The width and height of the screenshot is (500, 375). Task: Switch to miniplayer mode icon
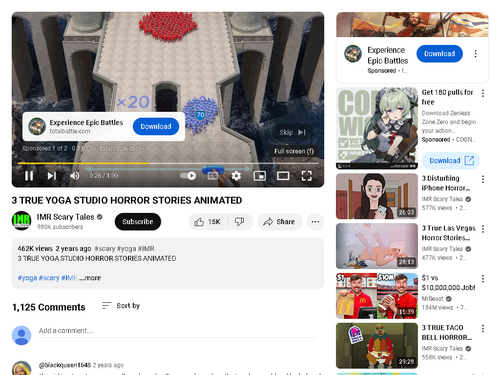(260, 176)
